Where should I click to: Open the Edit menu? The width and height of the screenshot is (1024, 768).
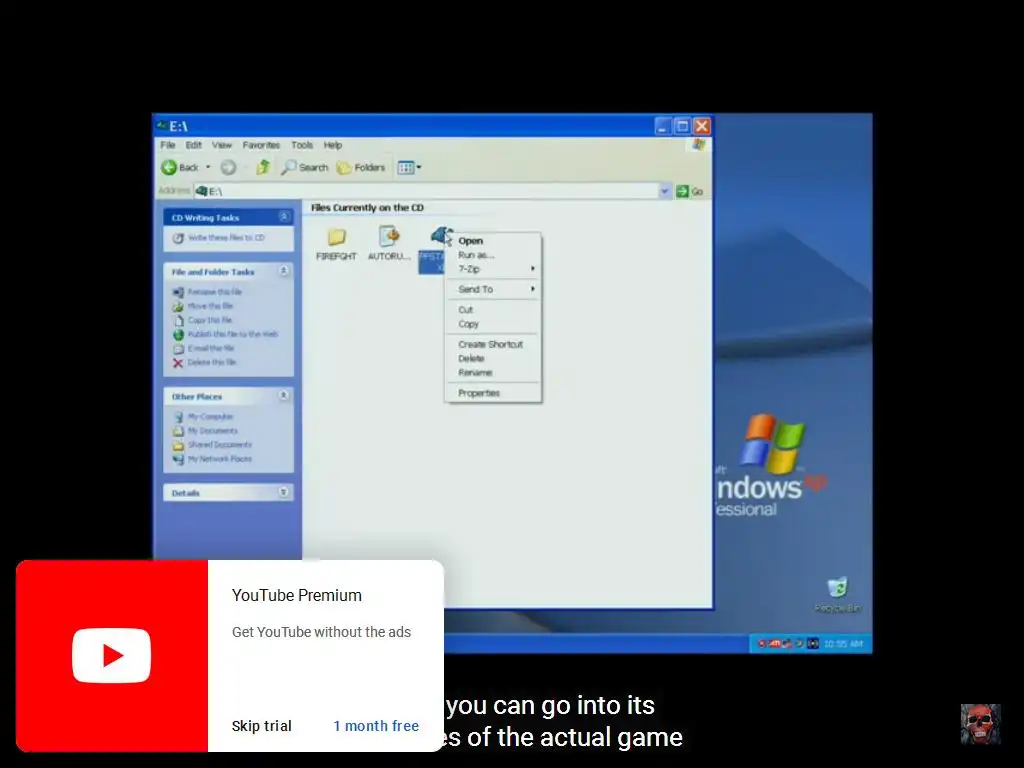pyautogui.click(x=193, y=145)
